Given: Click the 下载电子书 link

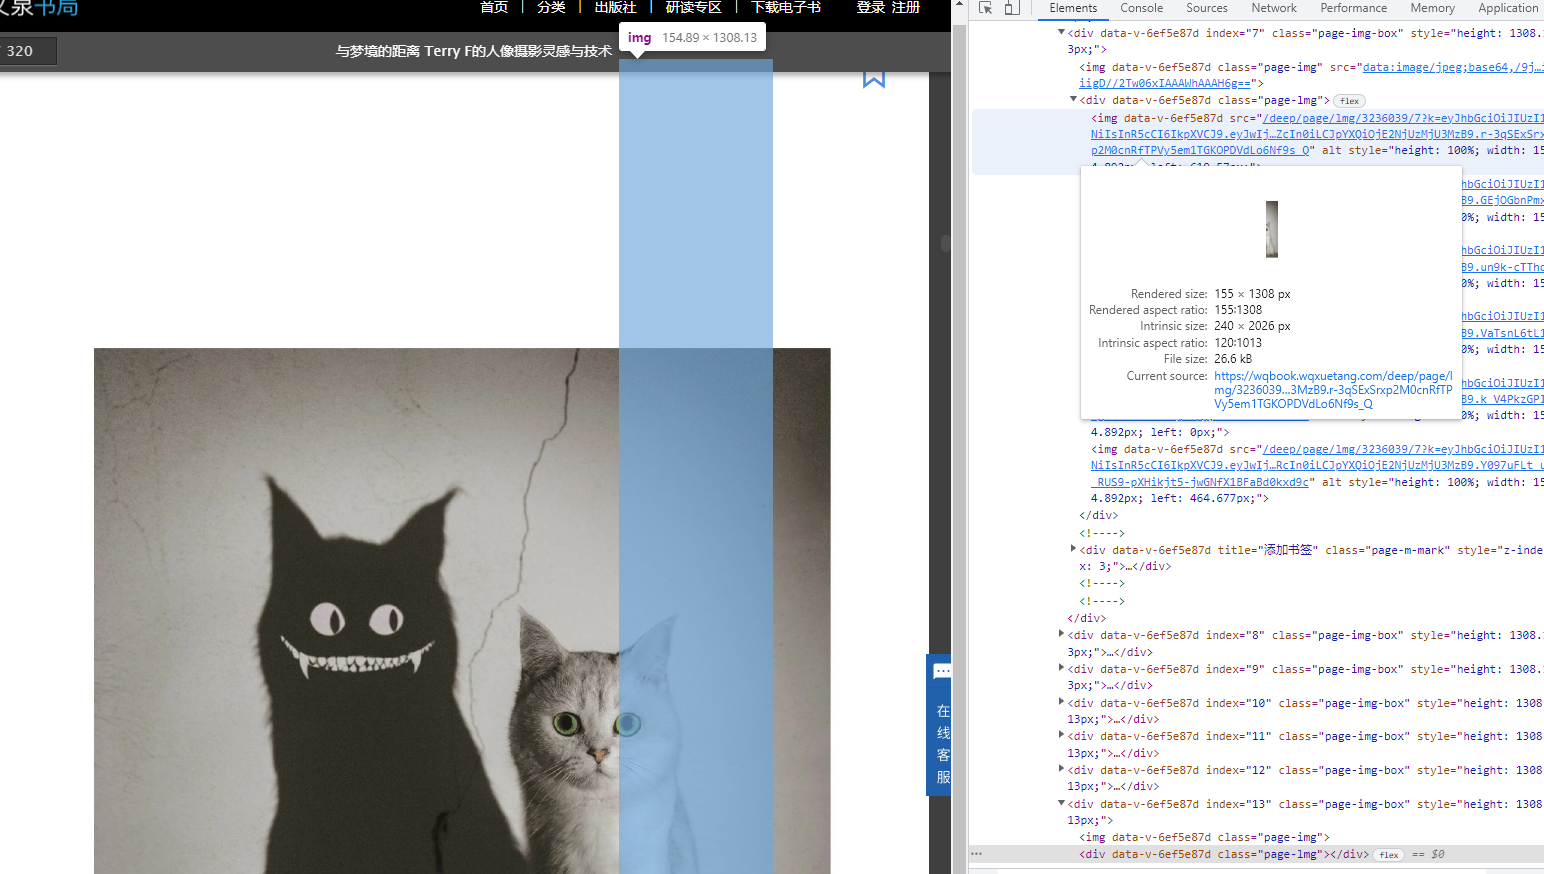Looking at the screenshot, I should pyautogui.click(x=786, y=7).
